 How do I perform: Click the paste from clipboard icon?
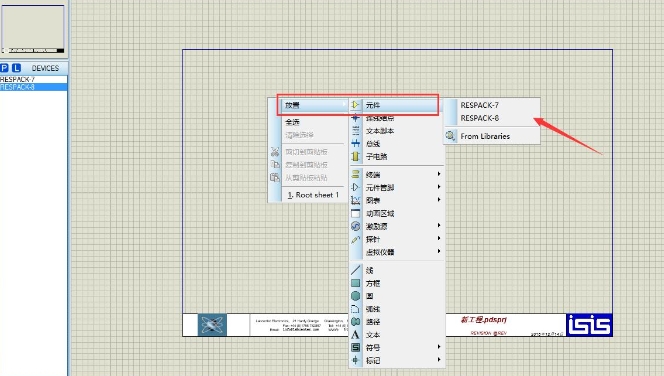coord(275,177)
